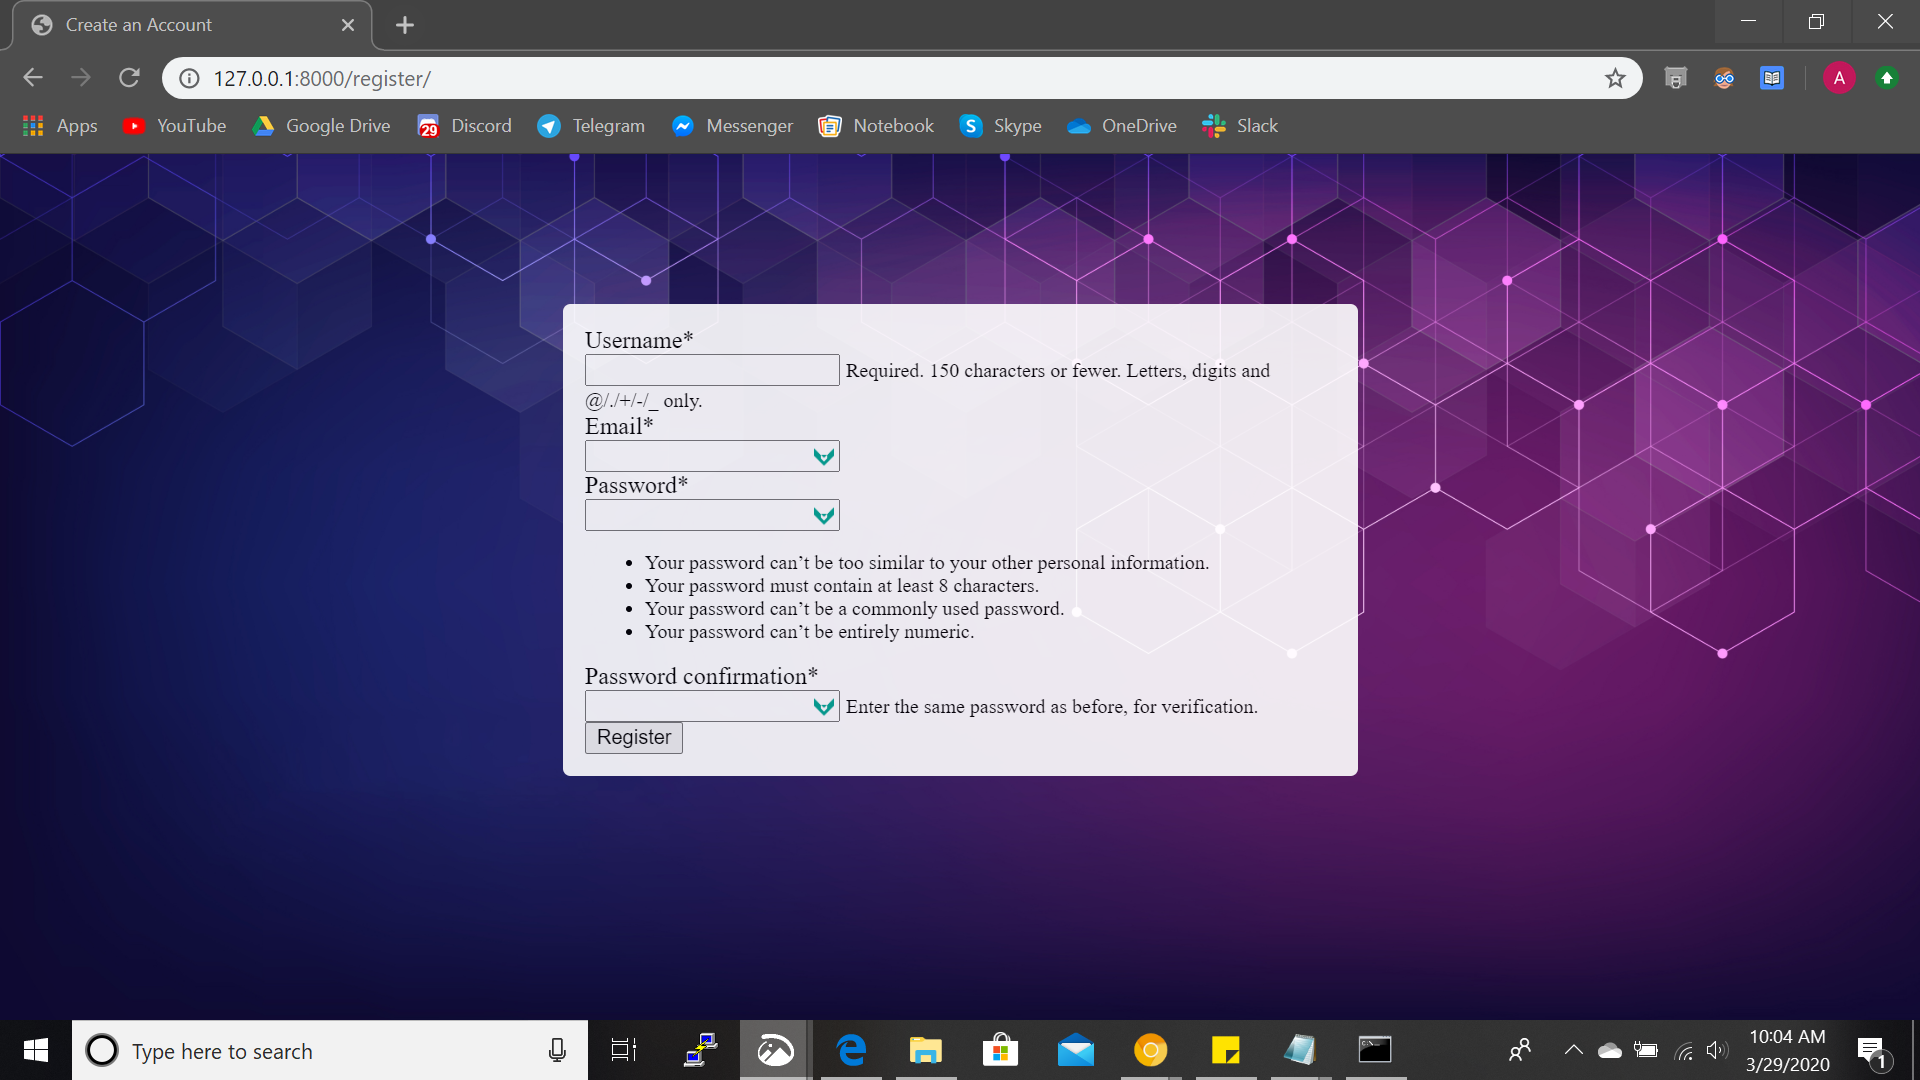Open File Explorer from the taskbar

tap(925, 1050)
